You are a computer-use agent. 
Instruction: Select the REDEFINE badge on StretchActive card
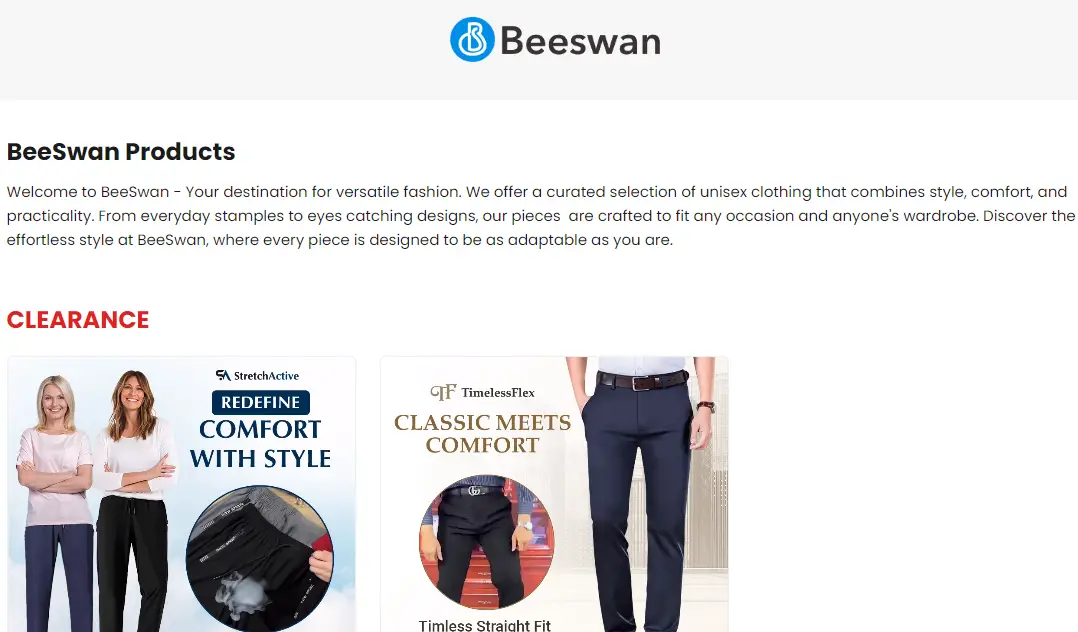pyautogui.click(x=261, y=402)
